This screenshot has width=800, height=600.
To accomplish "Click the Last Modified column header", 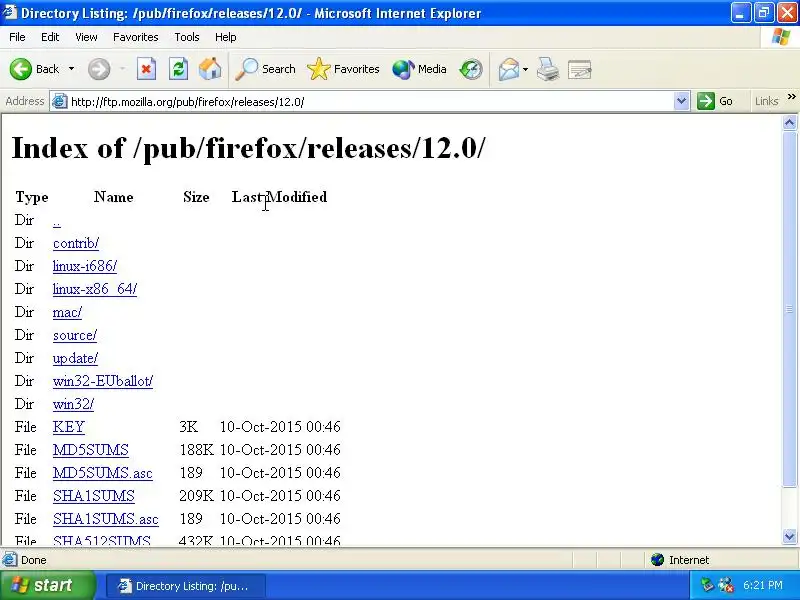I will [x=280, y=197].
